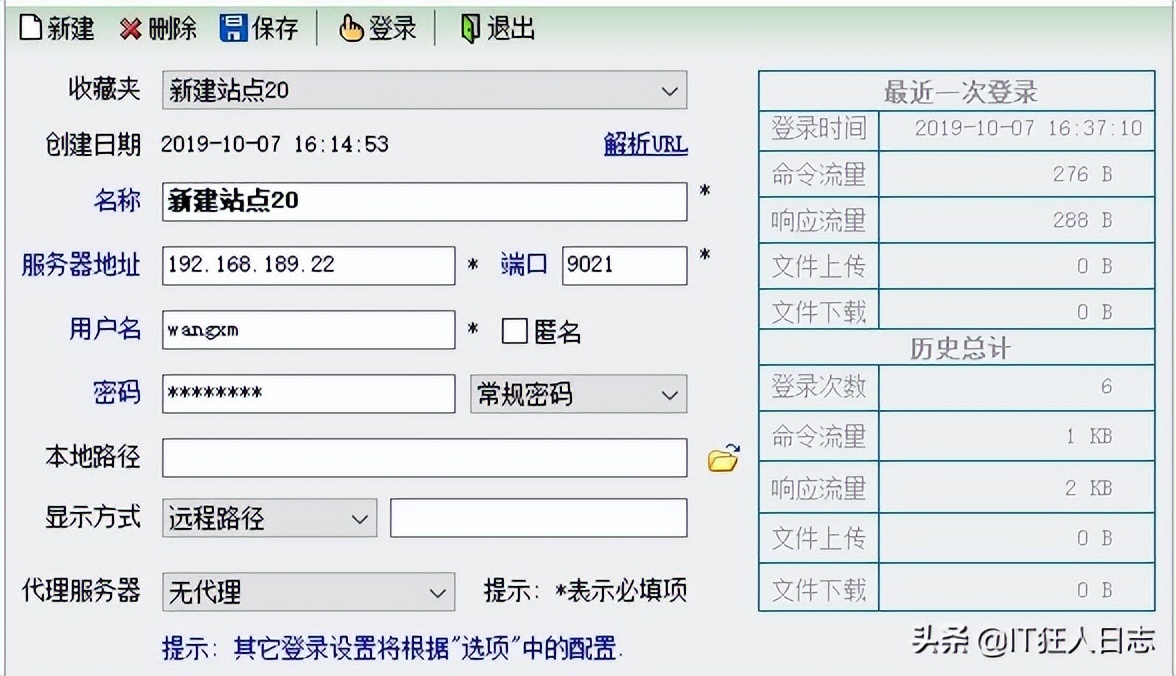Click the 登录次数 value 6

1106,386
